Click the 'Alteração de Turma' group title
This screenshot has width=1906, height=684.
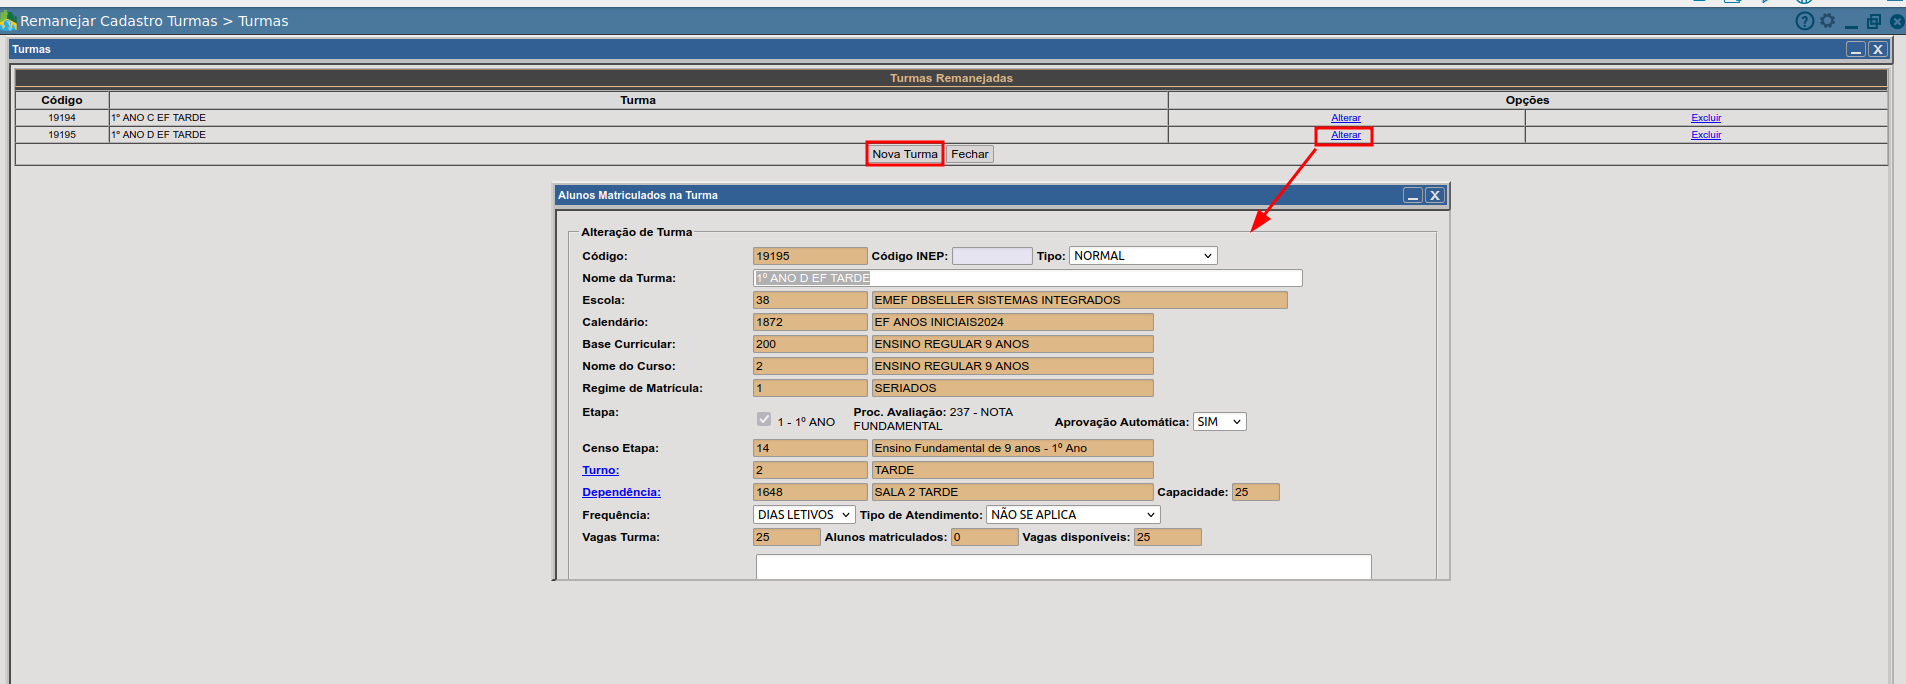pyautogui.click(x=636, y=232)
